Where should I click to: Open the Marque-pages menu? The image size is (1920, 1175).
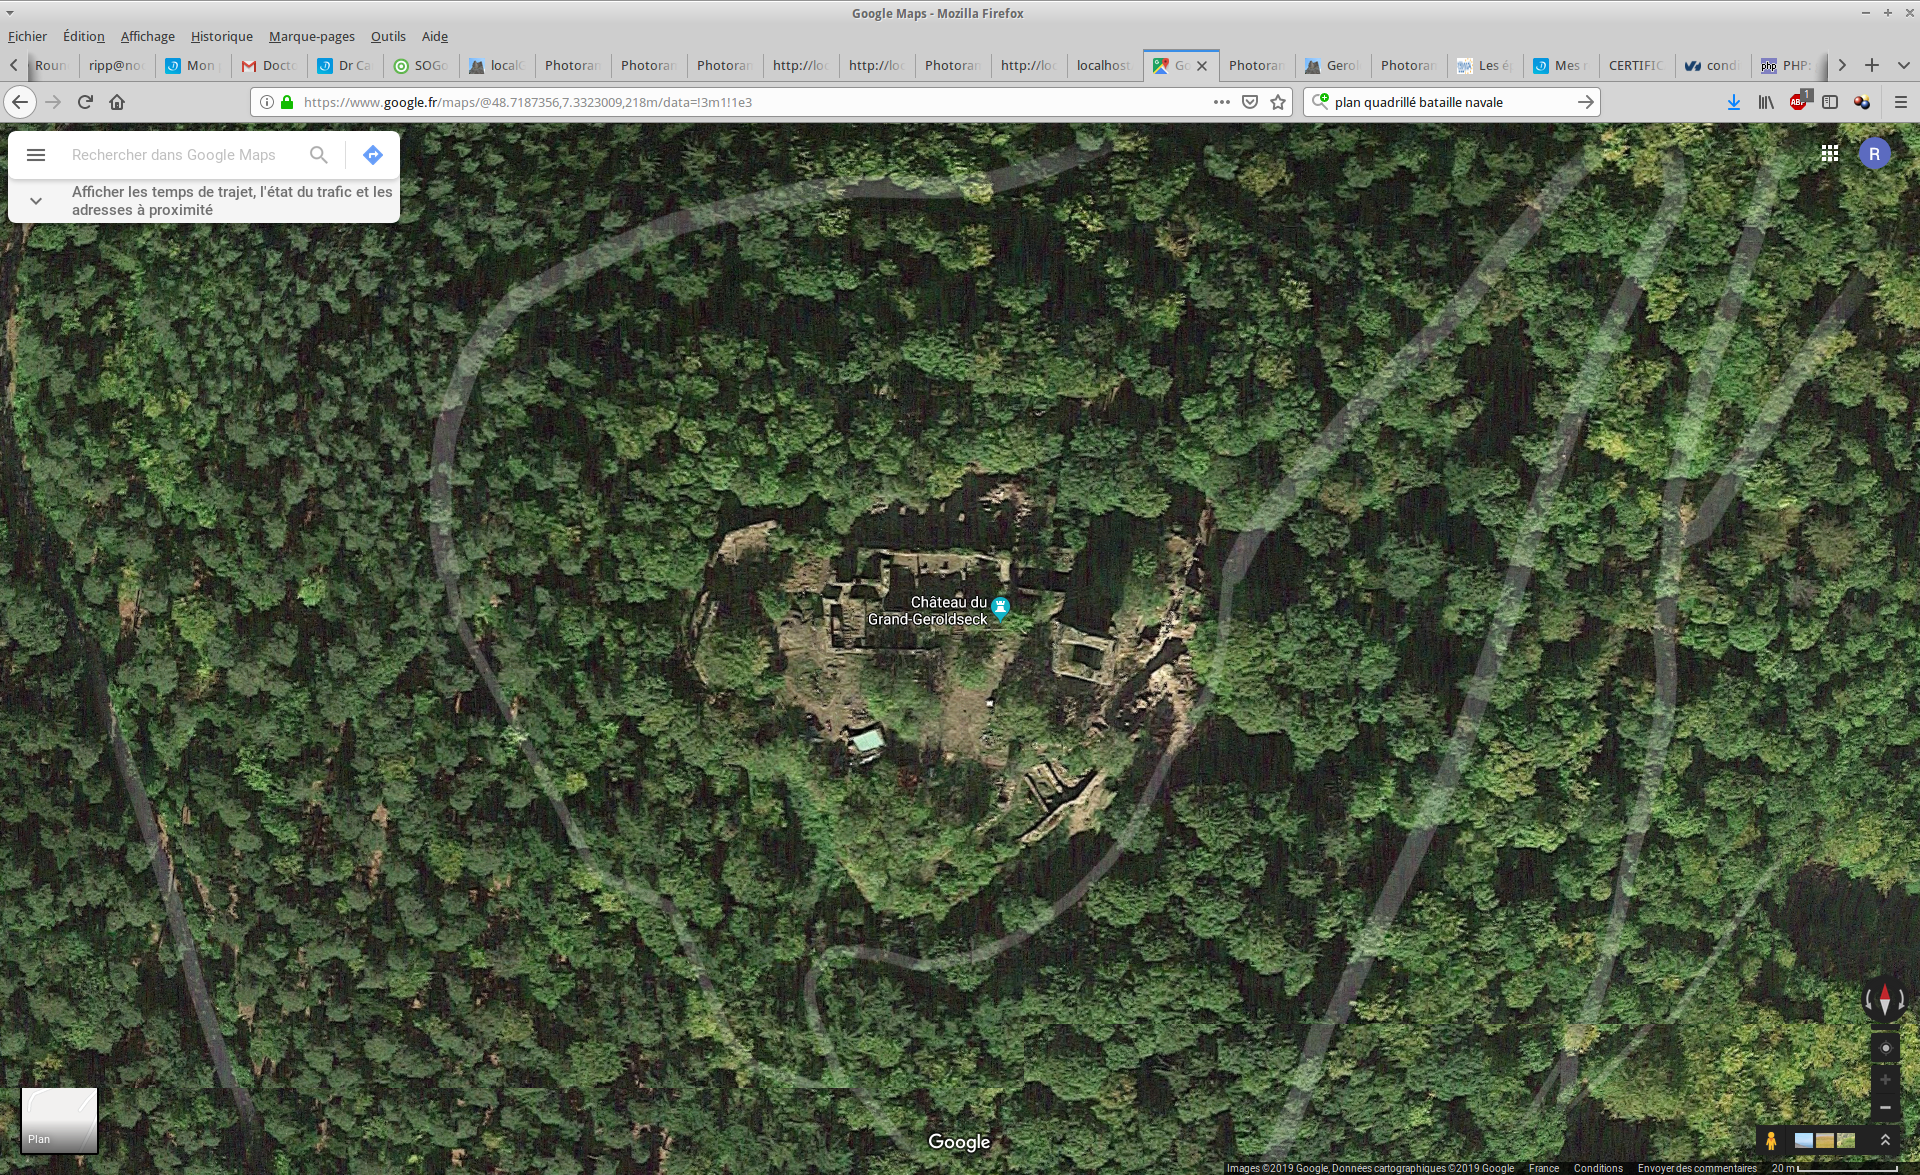(311, 36)
